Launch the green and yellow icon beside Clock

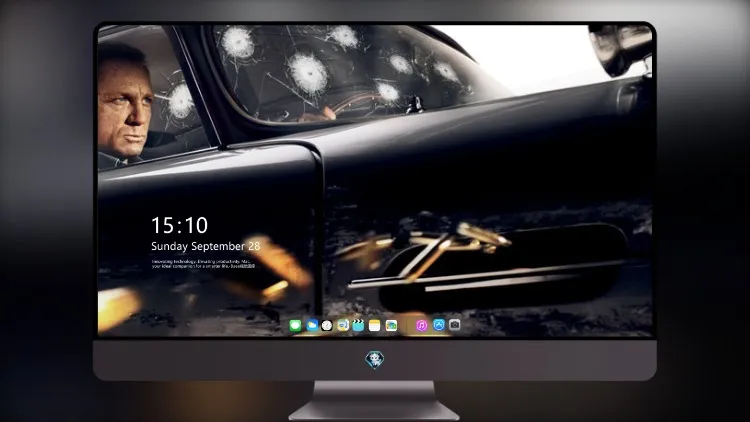click(343, 325)
